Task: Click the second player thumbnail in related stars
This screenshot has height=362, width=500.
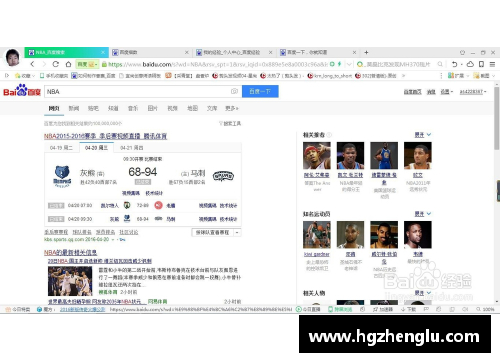Action: coord(350,156)
